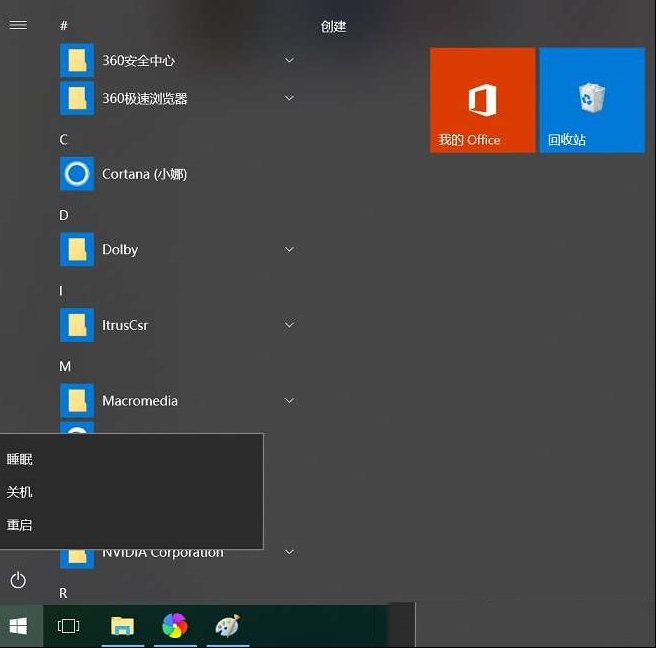
Task: Open the Paint palette taskbar app
Action: [228, 626]
